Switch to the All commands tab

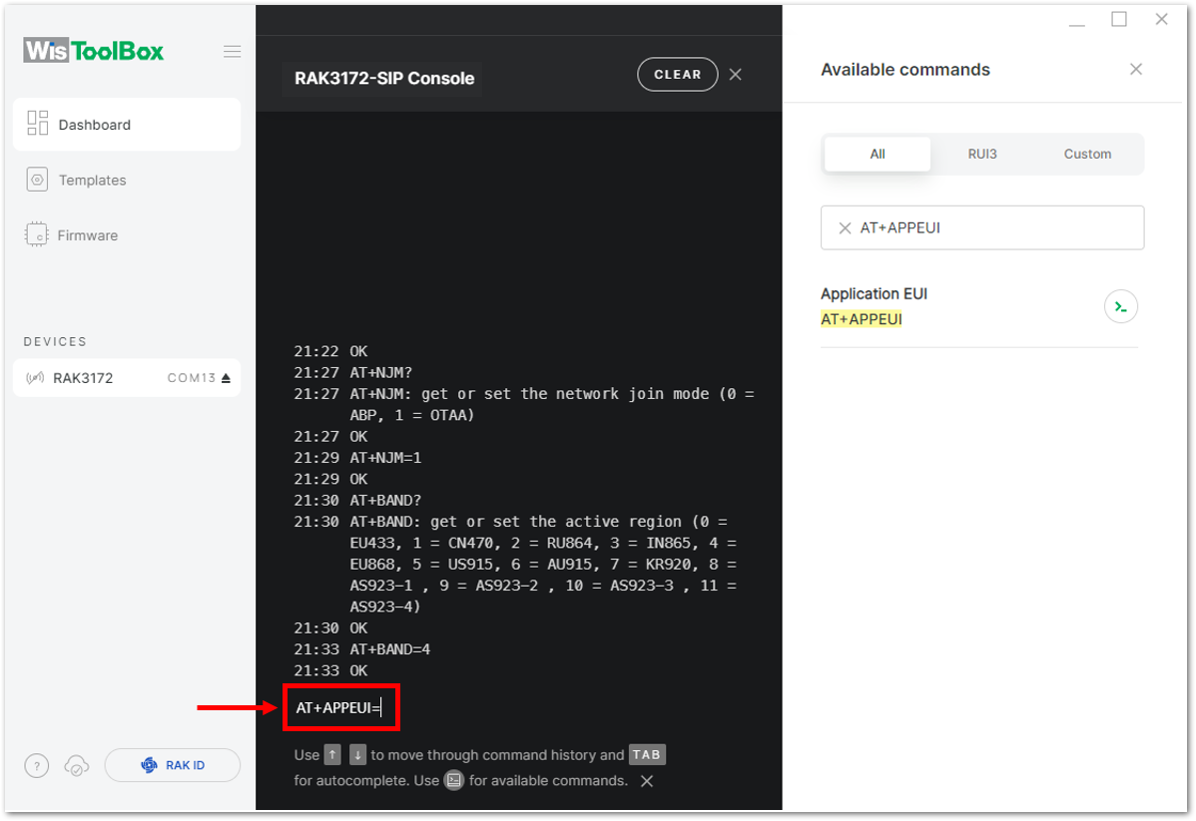click(x=877, y=154)
